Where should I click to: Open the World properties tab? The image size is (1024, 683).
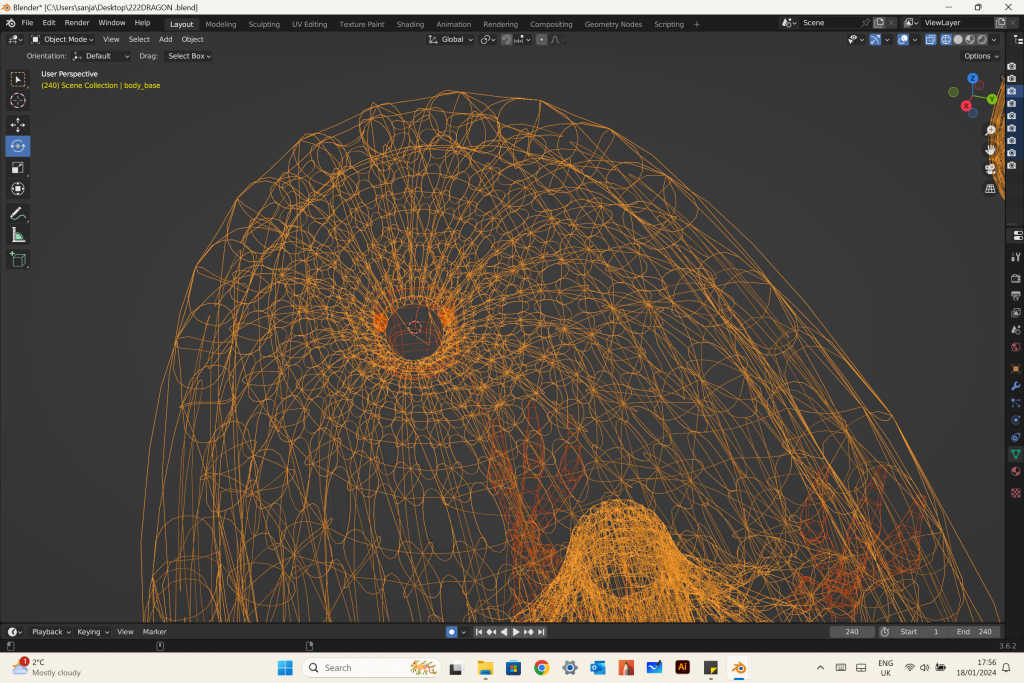point(1016,347)
